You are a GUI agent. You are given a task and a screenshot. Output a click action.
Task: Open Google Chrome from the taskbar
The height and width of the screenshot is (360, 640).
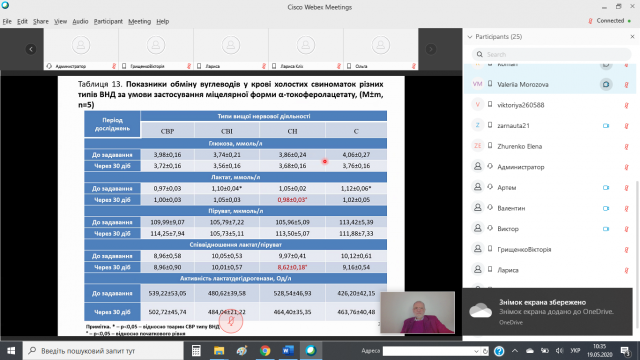265,351
